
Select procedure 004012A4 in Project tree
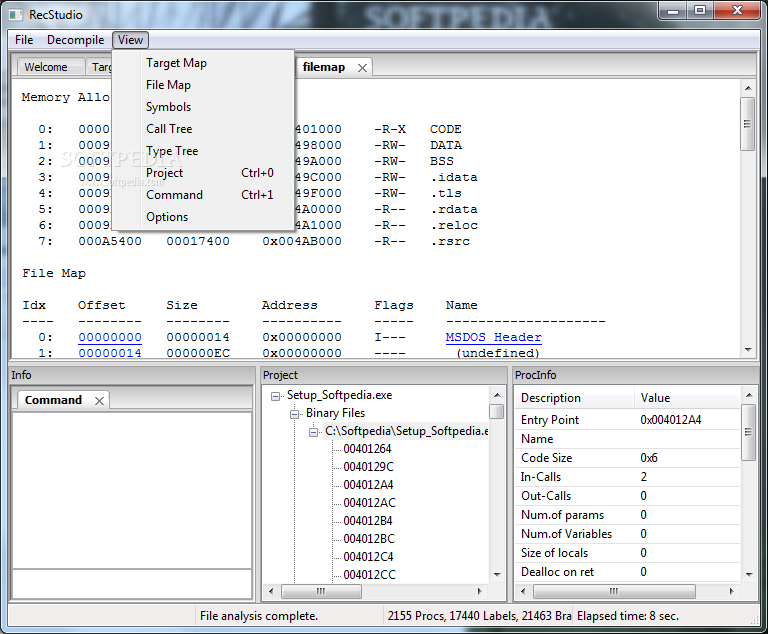pyautogui.click(x=368, y=485)
